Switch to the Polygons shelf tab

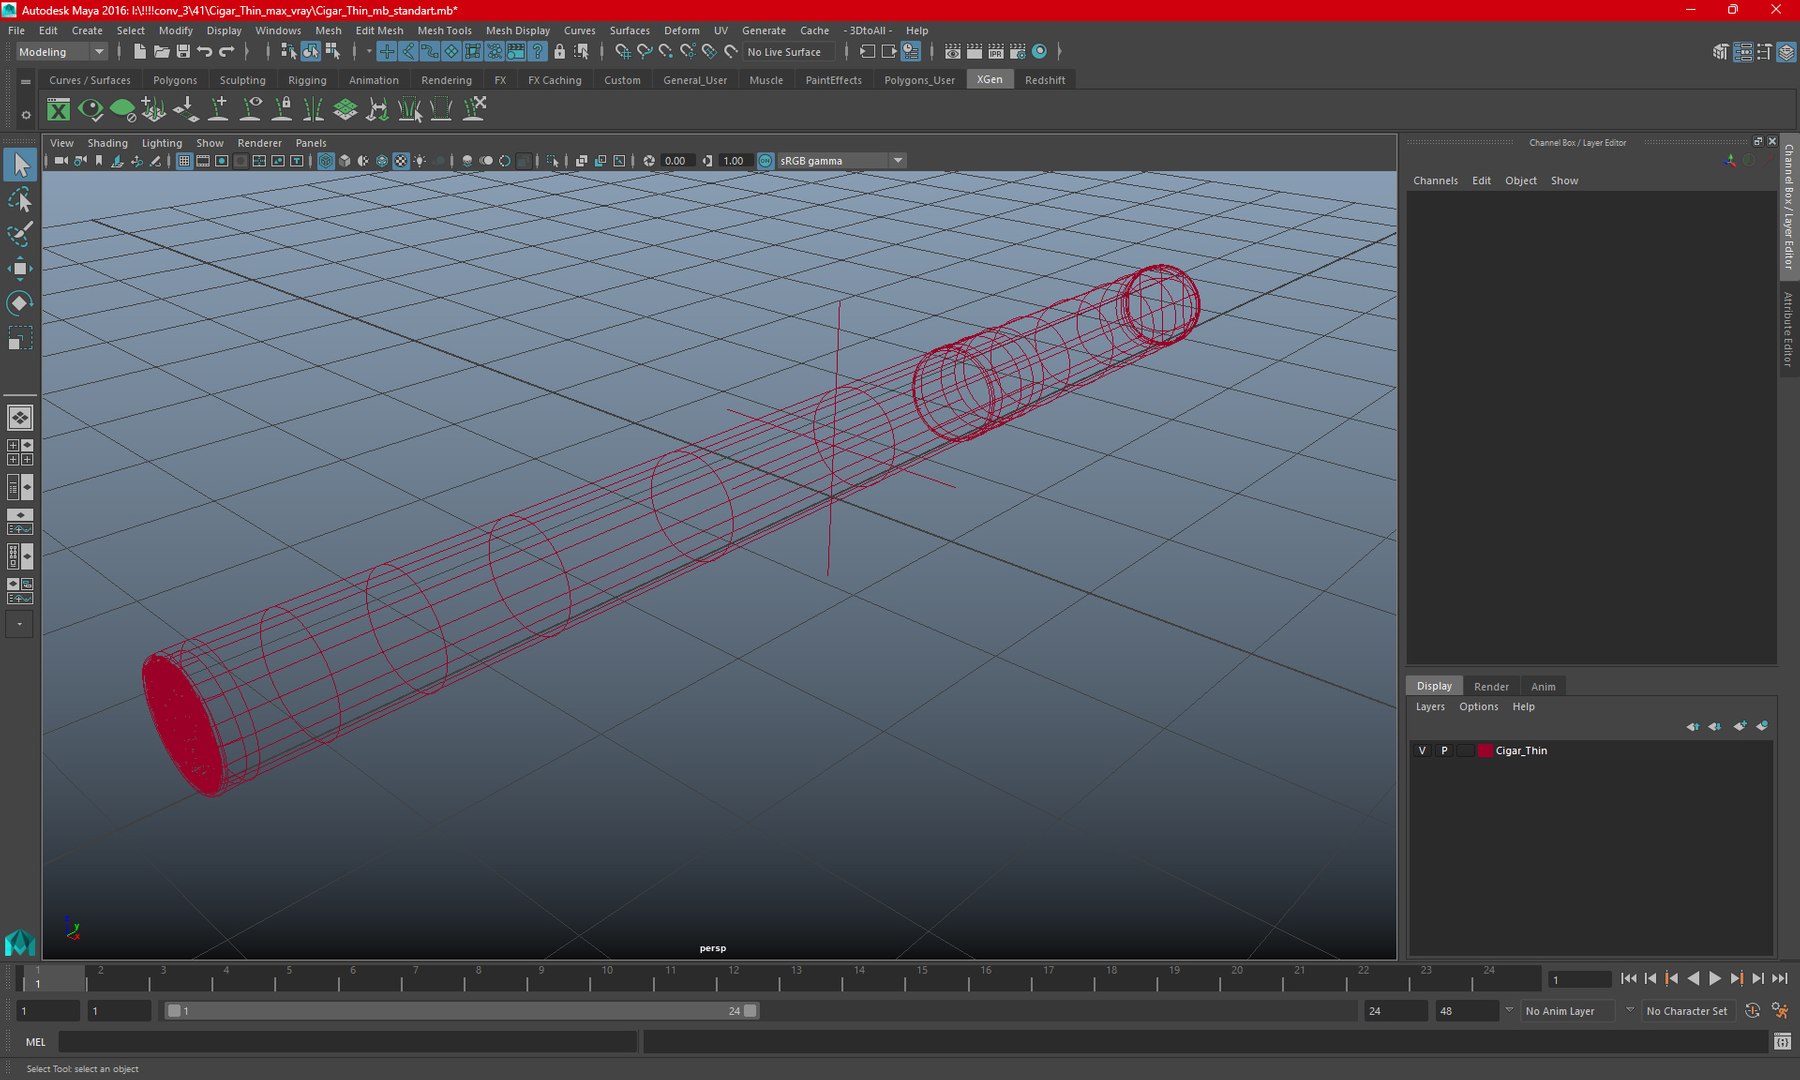pos(175,80)
